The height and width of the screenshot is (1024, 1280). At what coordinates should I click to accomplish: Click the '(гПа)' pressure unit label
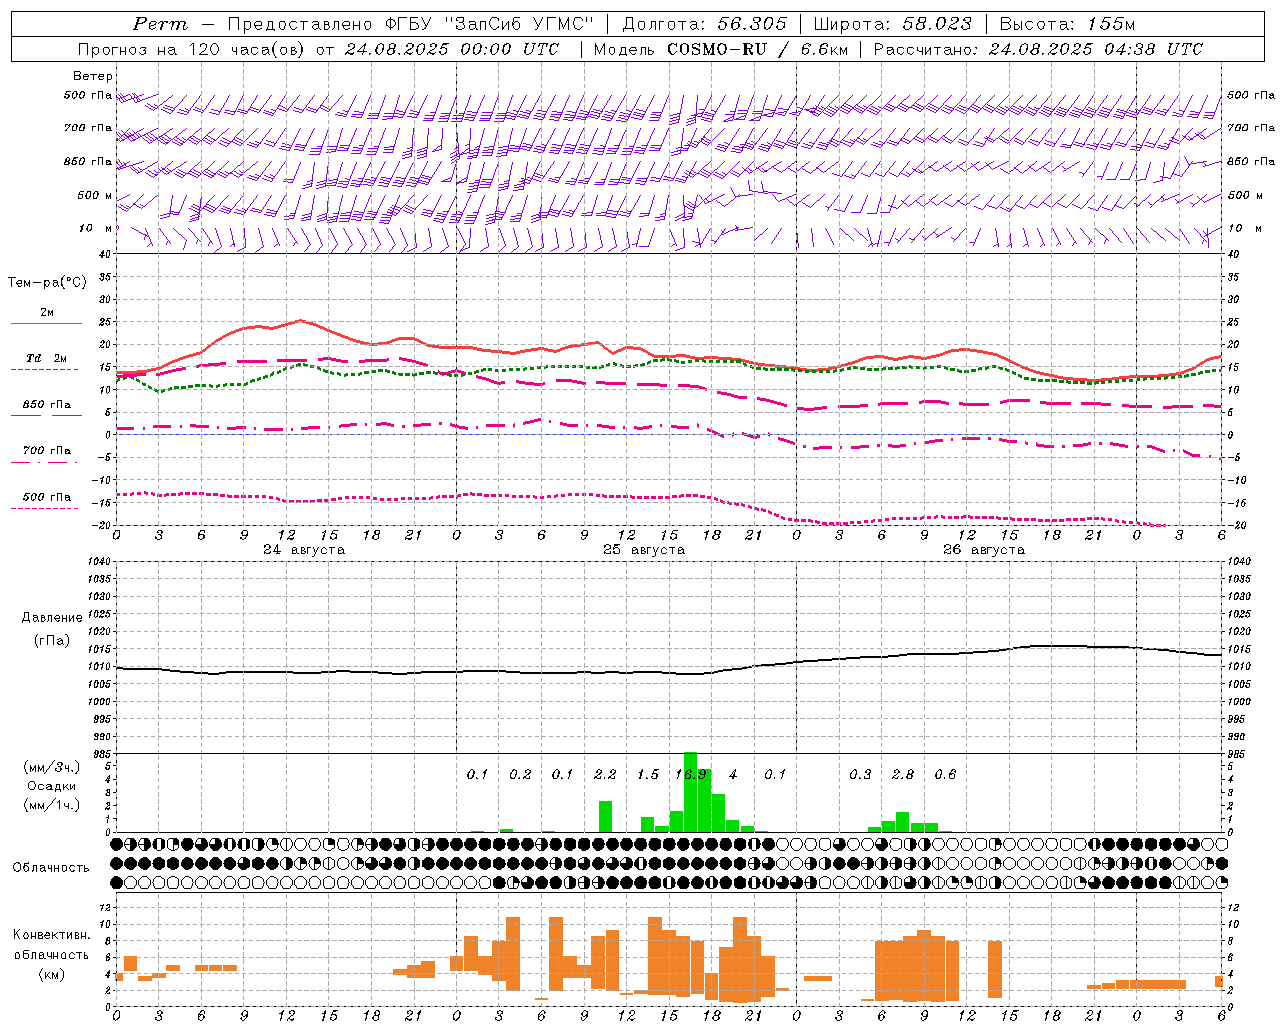pos(52,641)
